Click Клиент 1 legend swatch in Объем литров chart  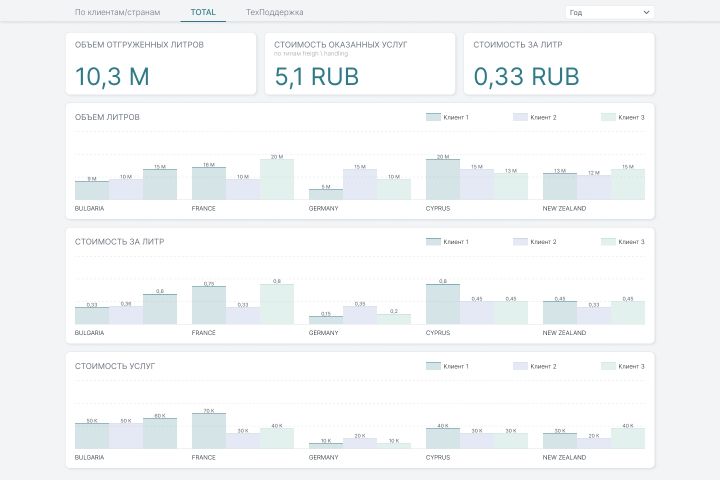click(433, 117)
